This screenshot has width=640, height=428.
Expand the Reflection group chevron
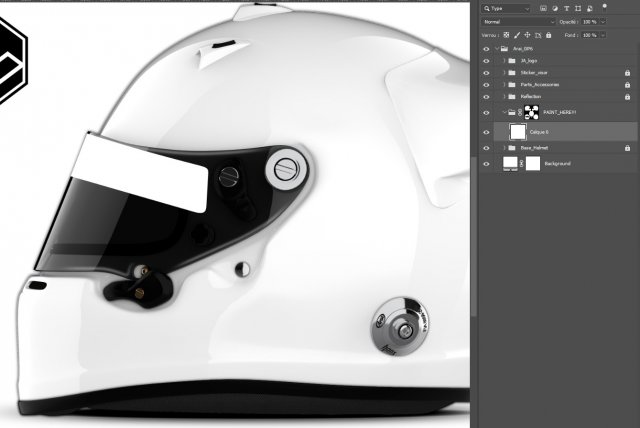point(504,97)
